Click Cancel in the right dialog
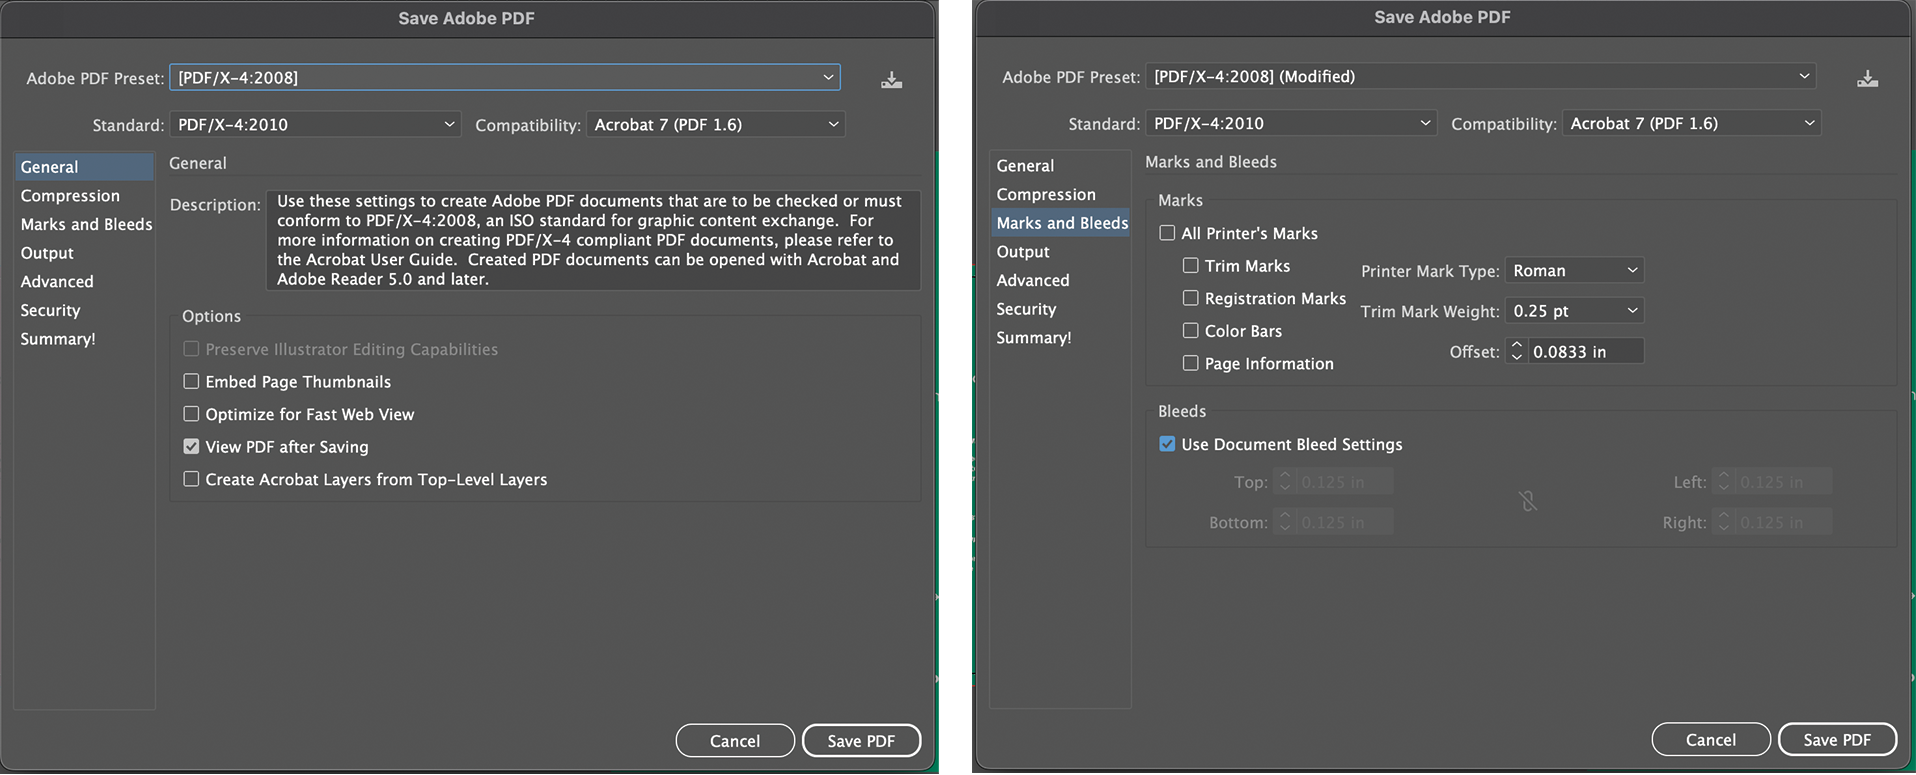This screenshot has width=1916, height=775. [1711, 740]
